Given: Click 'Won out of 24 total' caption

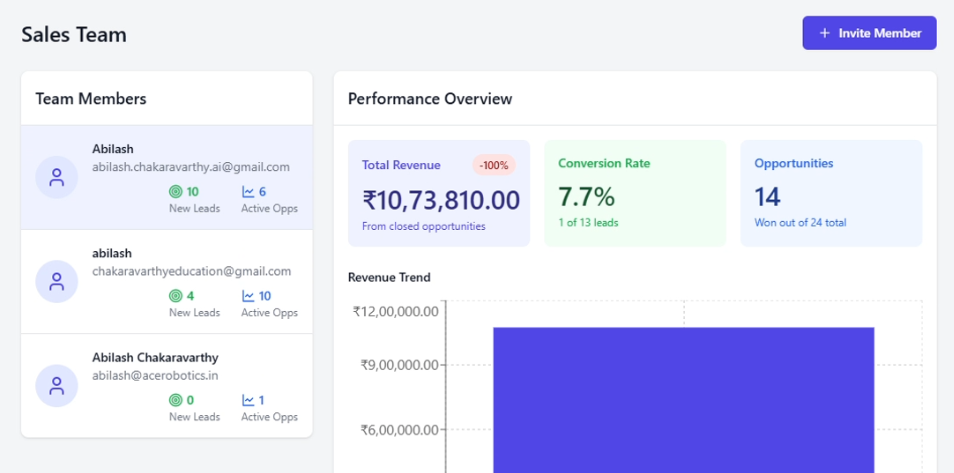Looking at the screenshot, I should click(800, 223).
